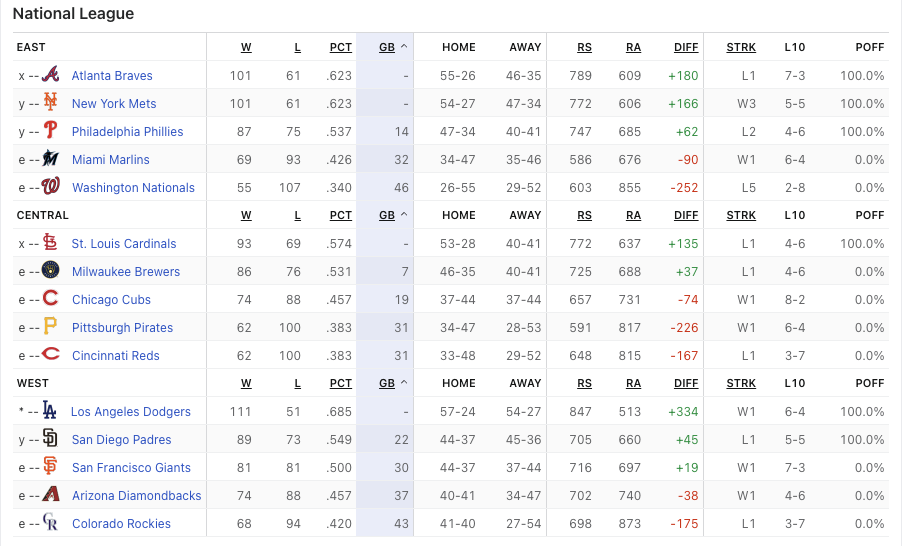Click the Milwaukee Brewers logo icon
Image resolution: width=902 pixels, height=546 pixels.
51,271
